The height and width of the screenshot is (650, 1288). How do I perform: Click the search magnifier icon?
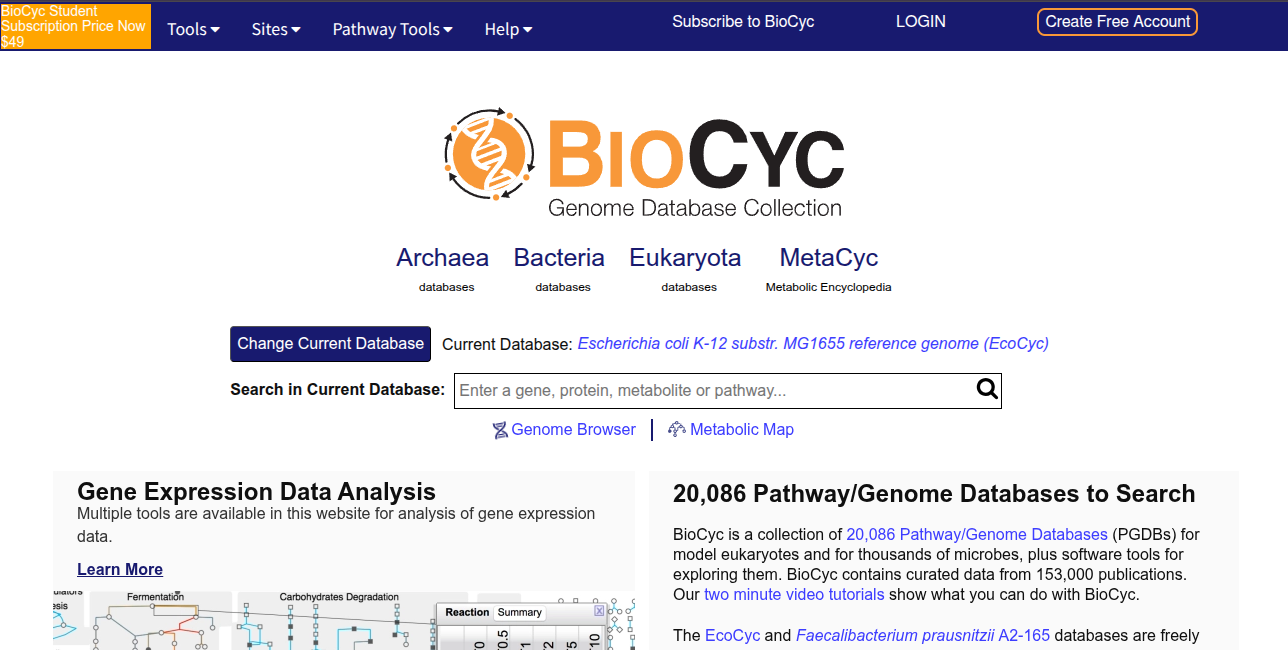tap(987, 390)
